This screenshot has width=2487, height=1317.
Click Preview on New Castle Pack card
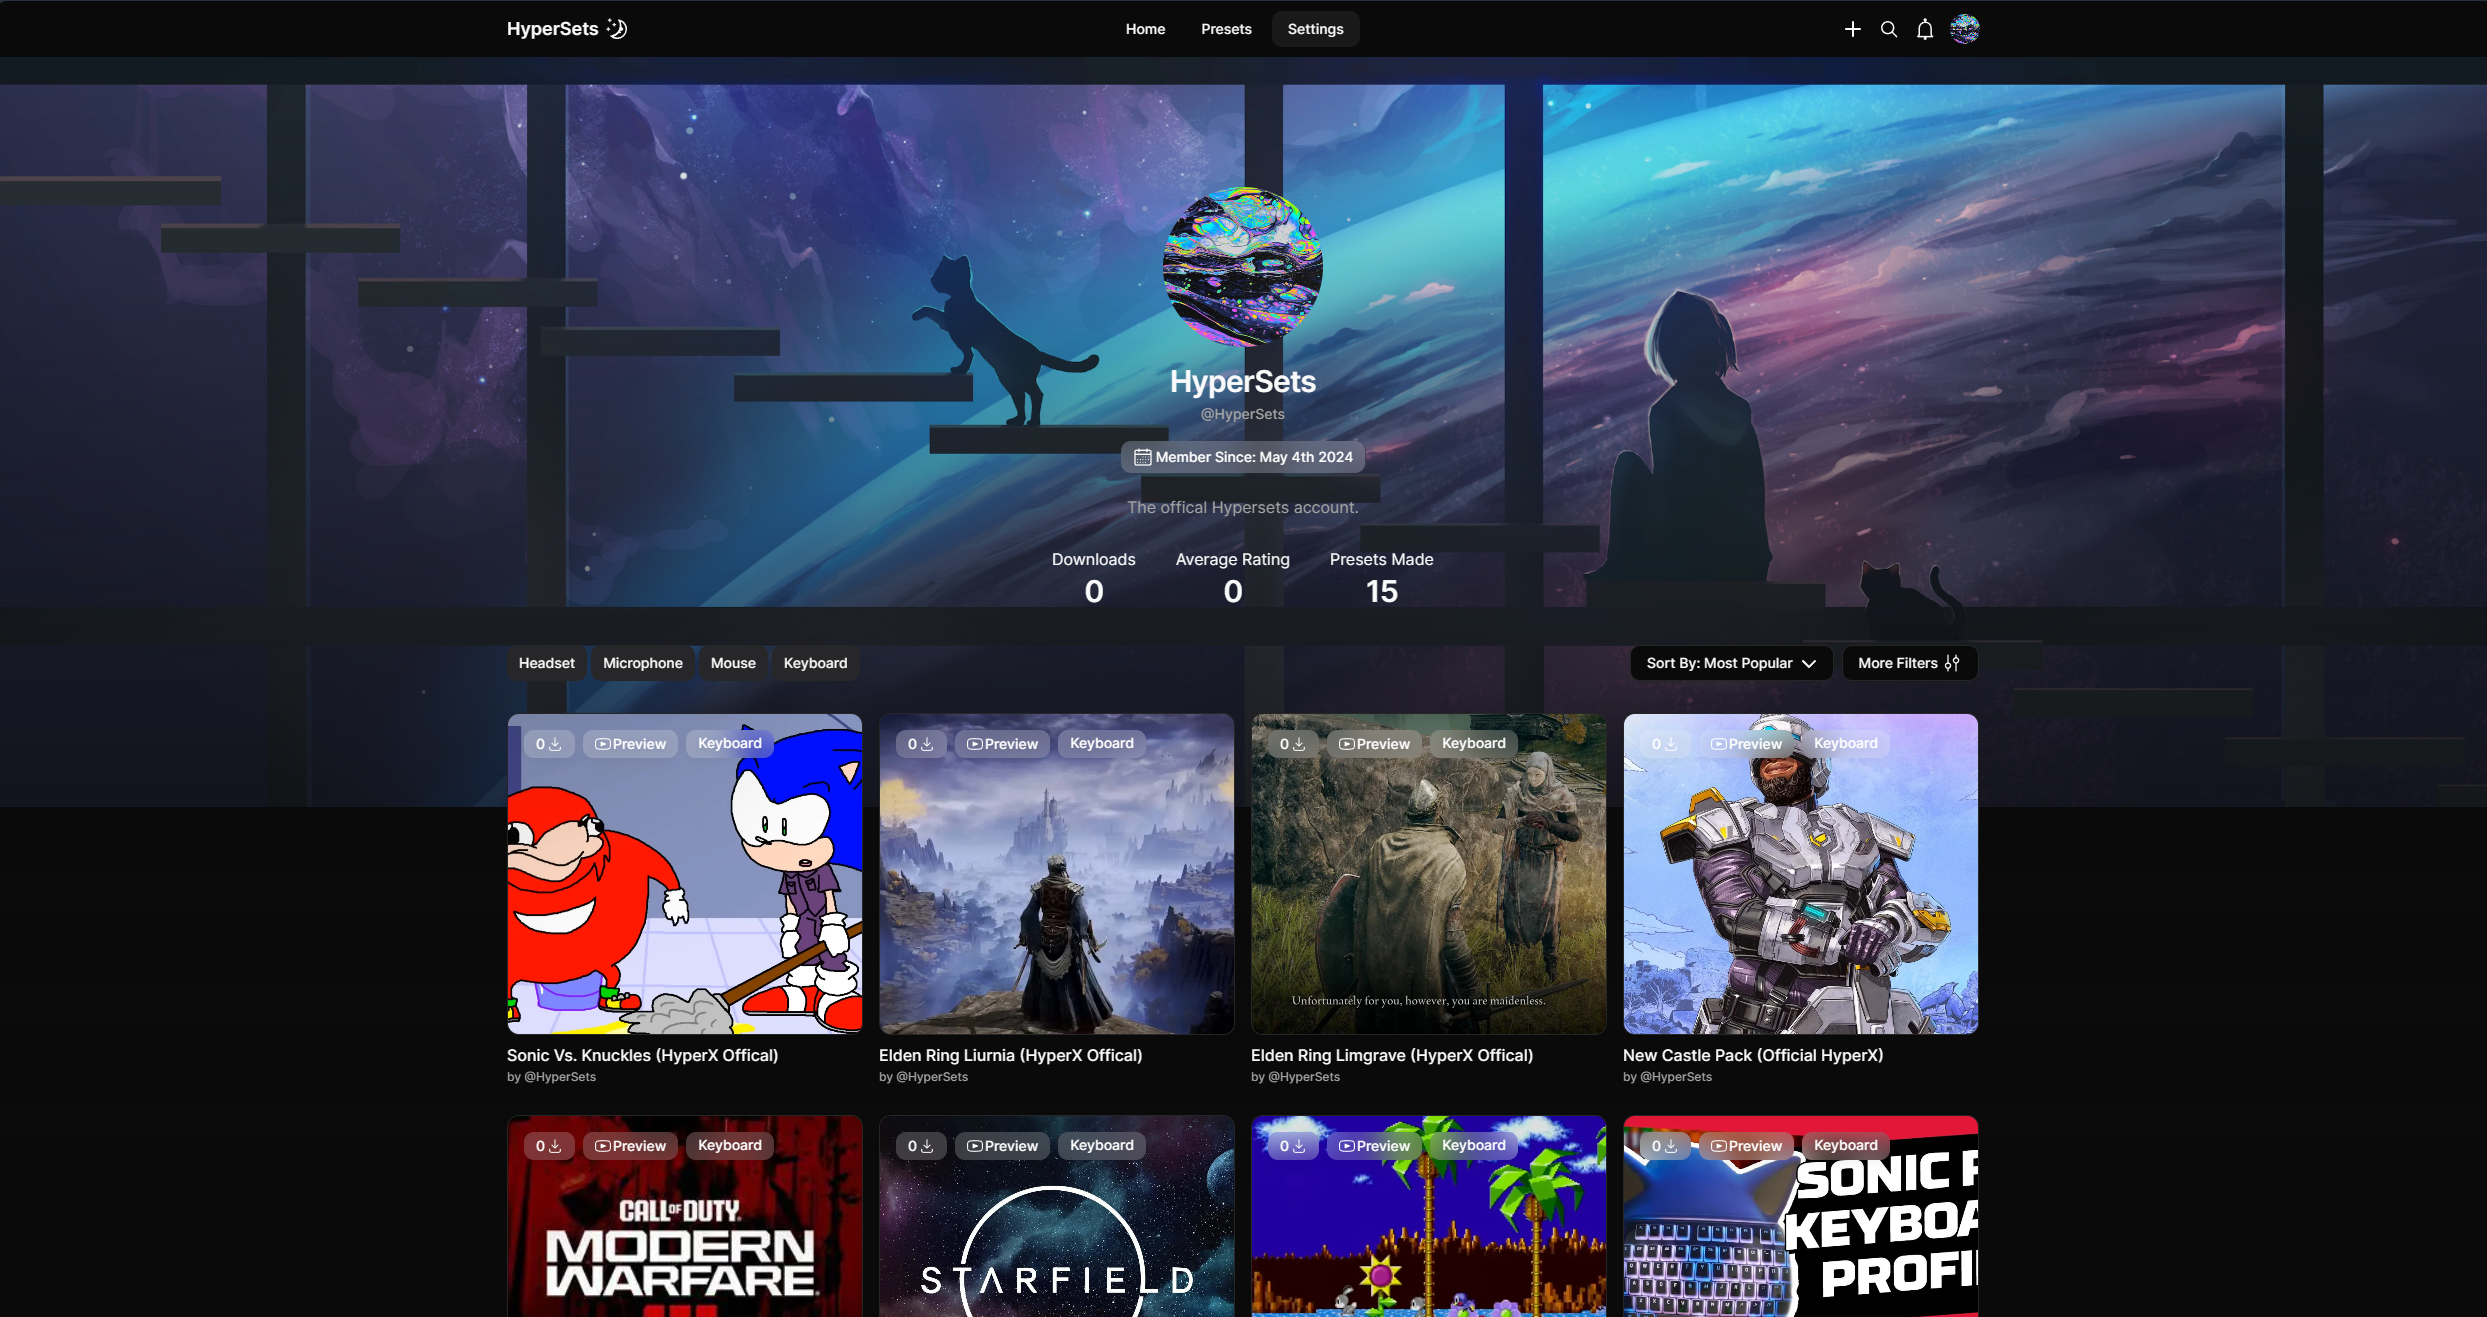click(1746, 744)
